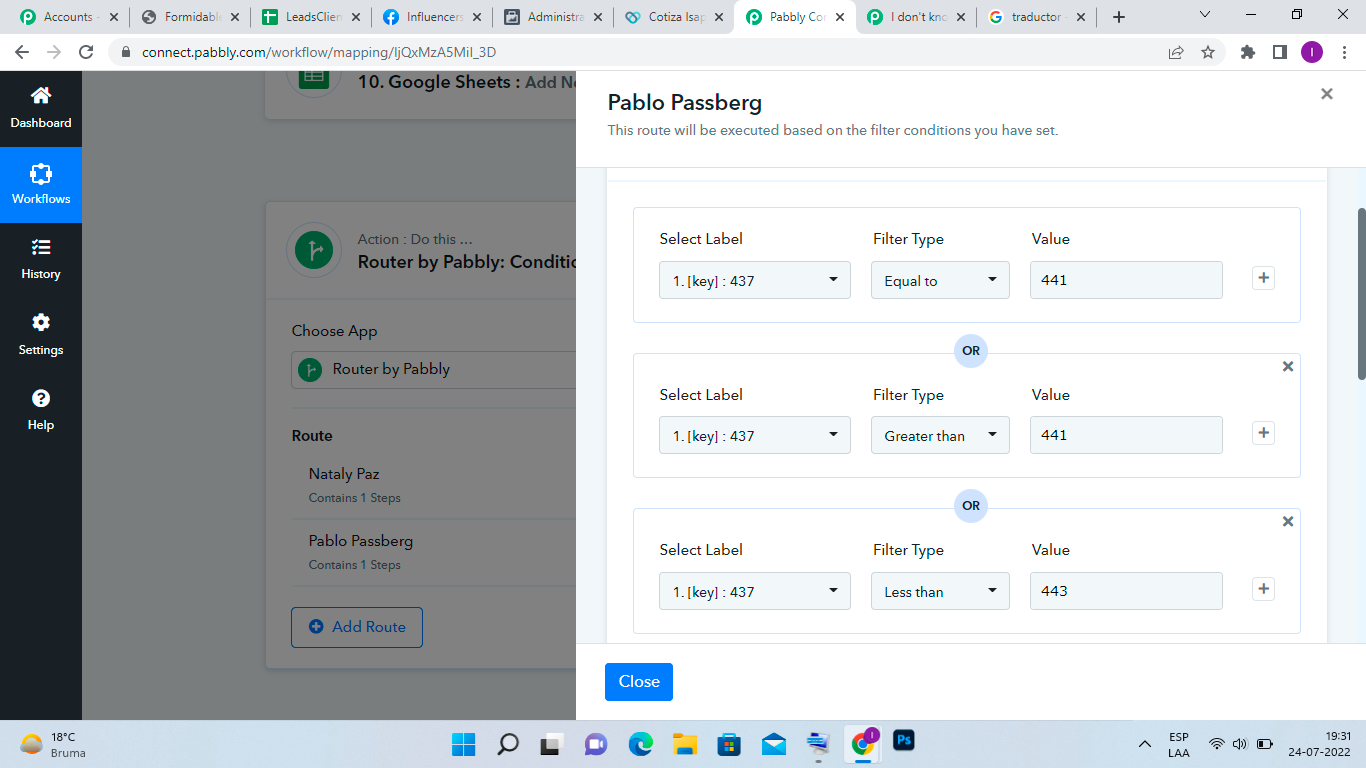
Task: Open the tab search dropdown
Action: tap(1205, 15)
